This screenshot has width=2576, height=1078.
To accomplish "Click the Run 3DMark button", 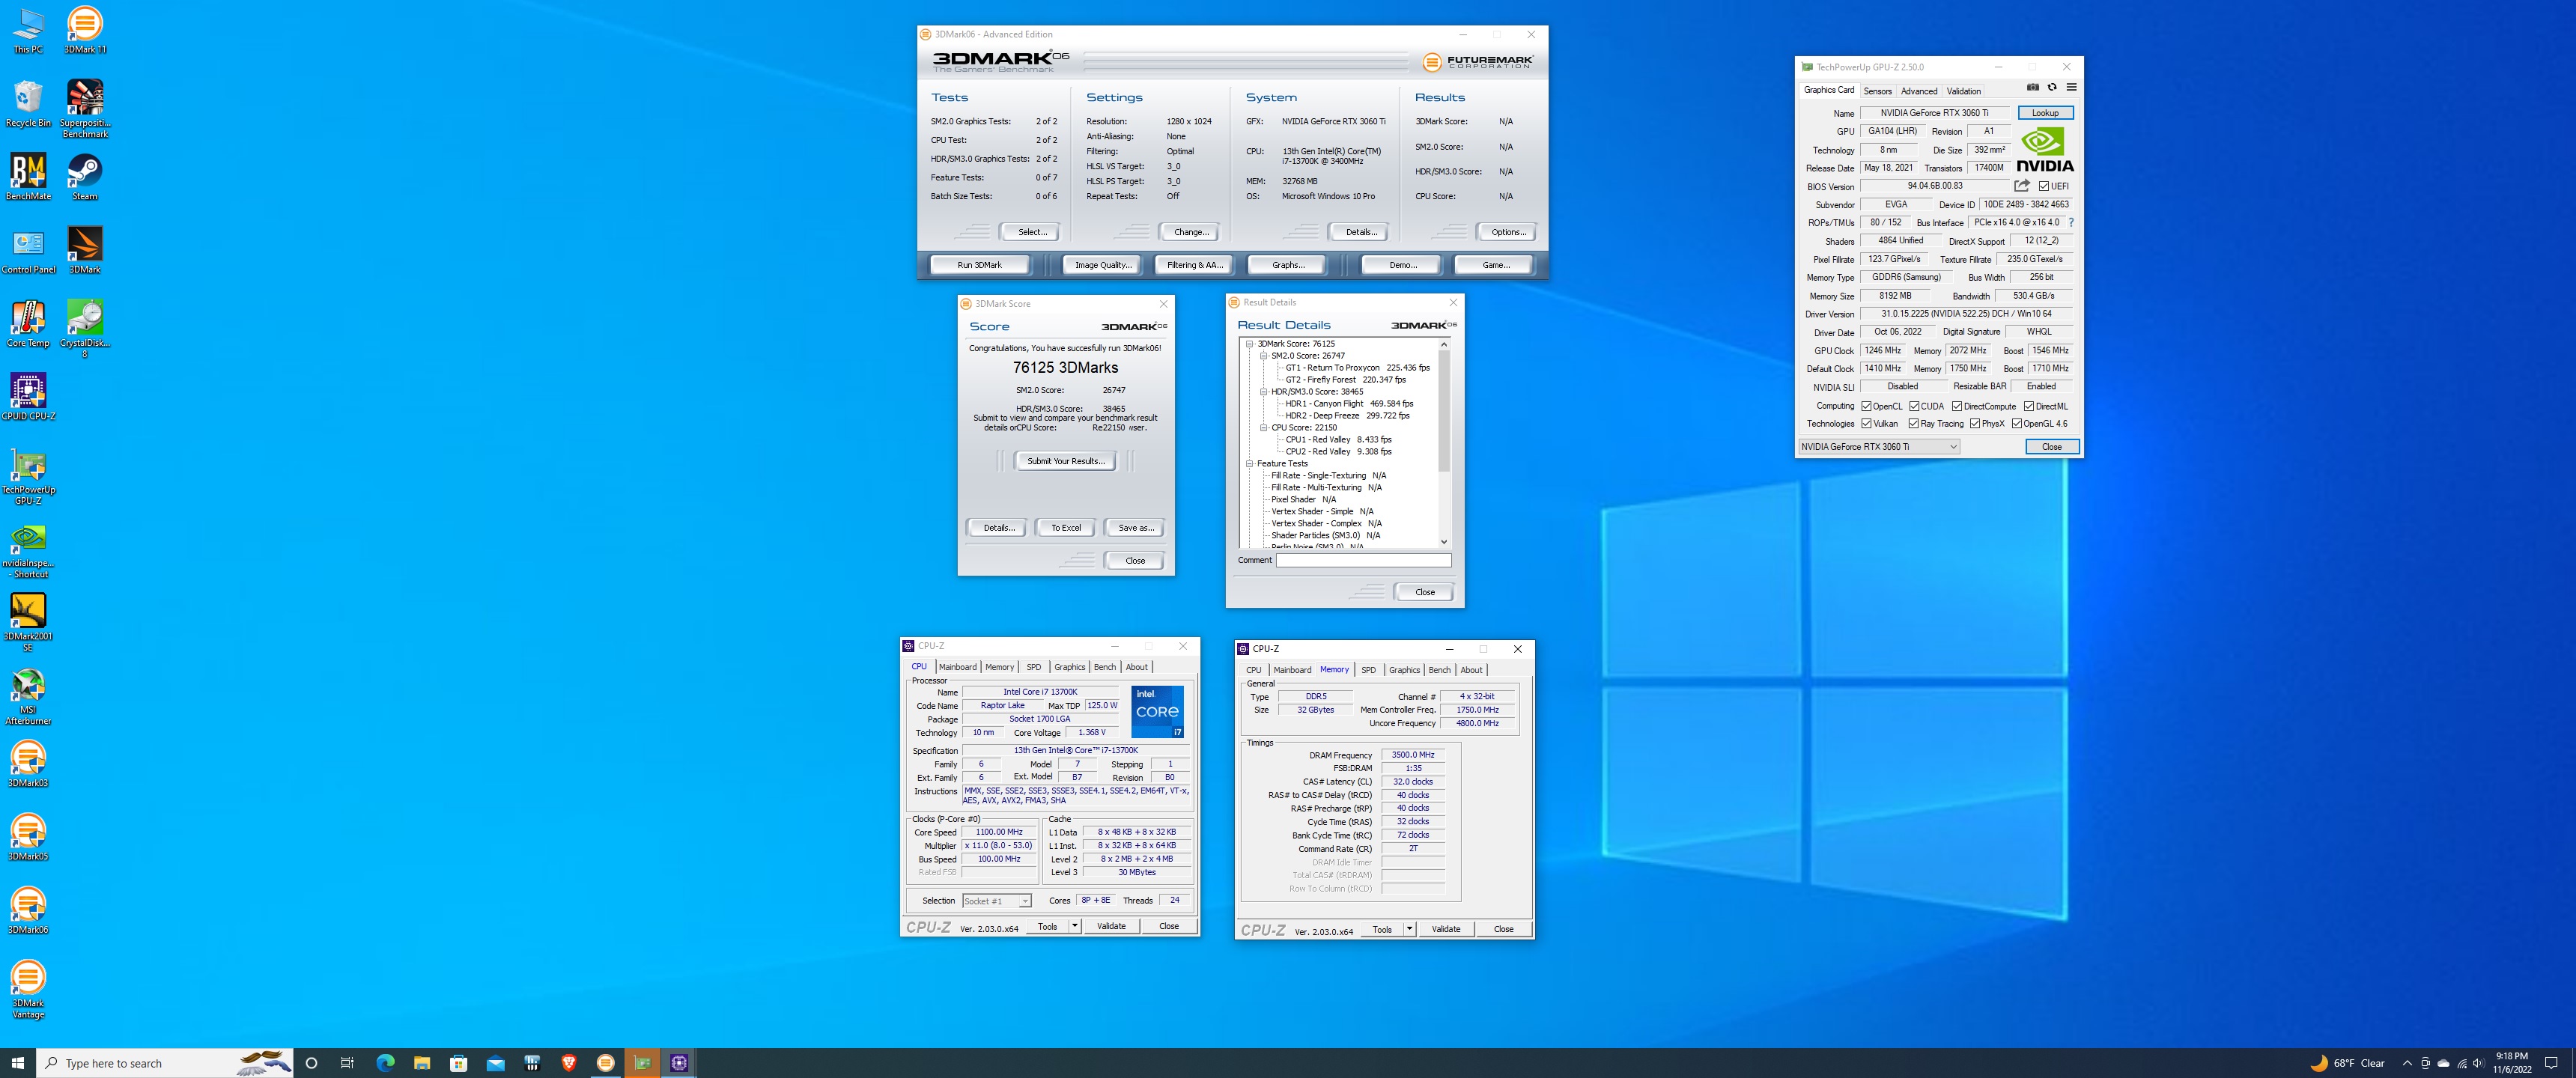I will point(979,265).
